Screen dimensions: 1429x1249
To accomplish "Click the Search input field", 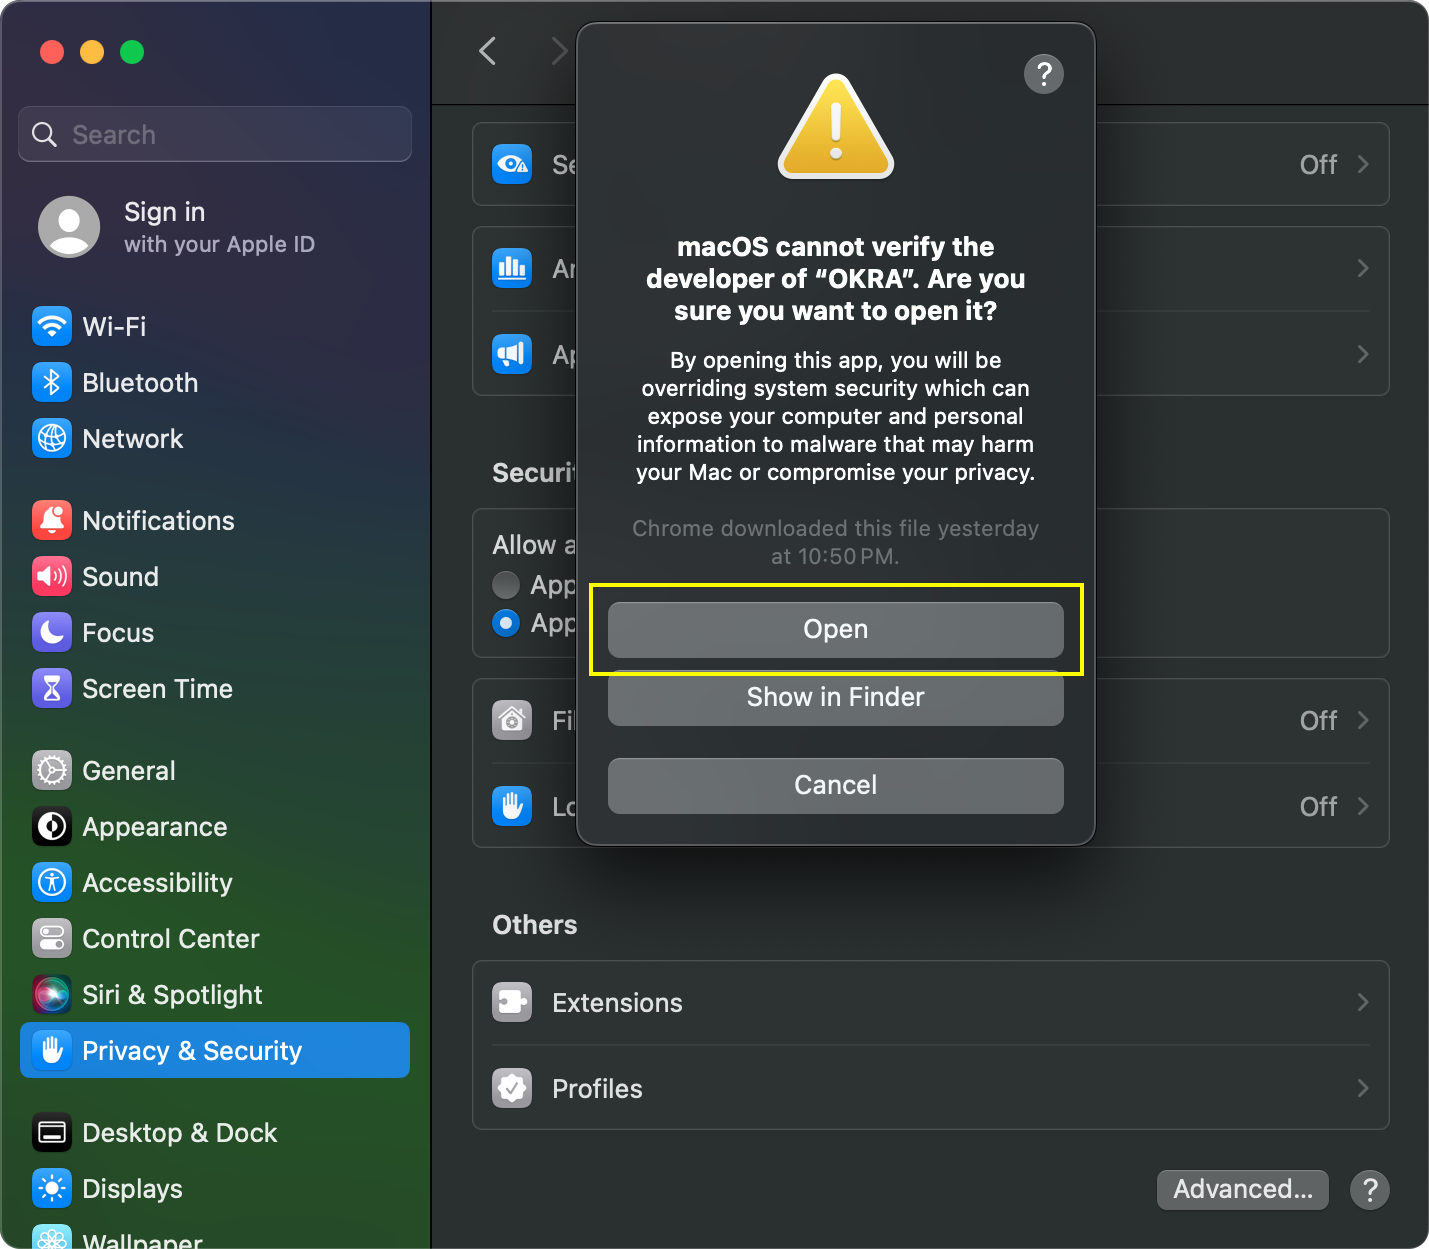I will [x=215, y=134].
